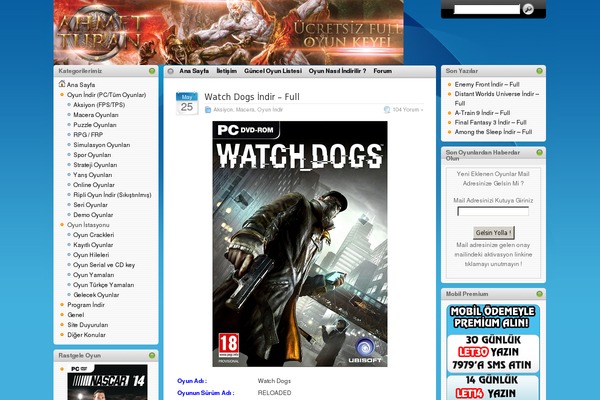The width and height of the screenshot is (600, 400).
Task: Click the Gelsin Yolla ! button
Action: pyautogui.click(x=494, y=232)
